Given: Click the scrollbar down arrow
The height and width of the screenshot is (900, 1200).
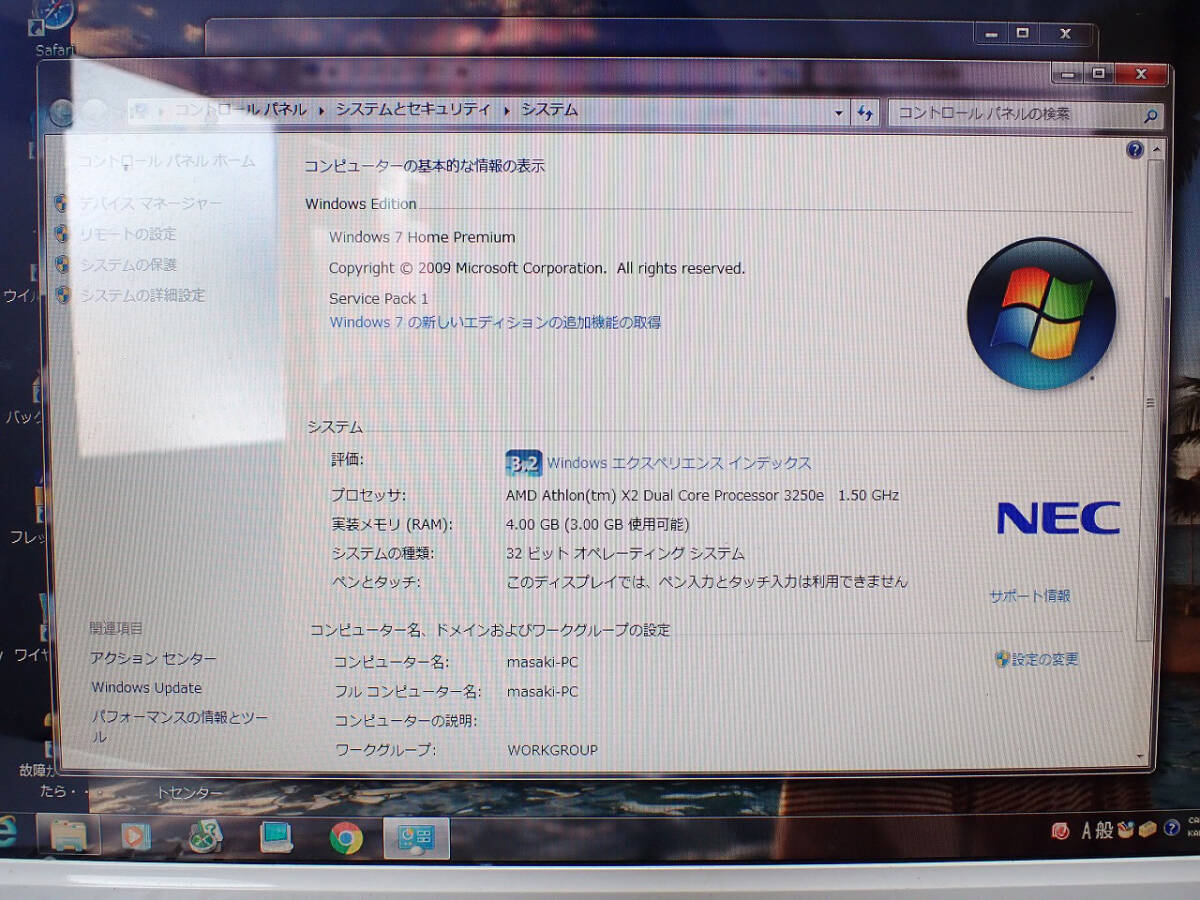Looking at the screenshot, I should 1142,757.
